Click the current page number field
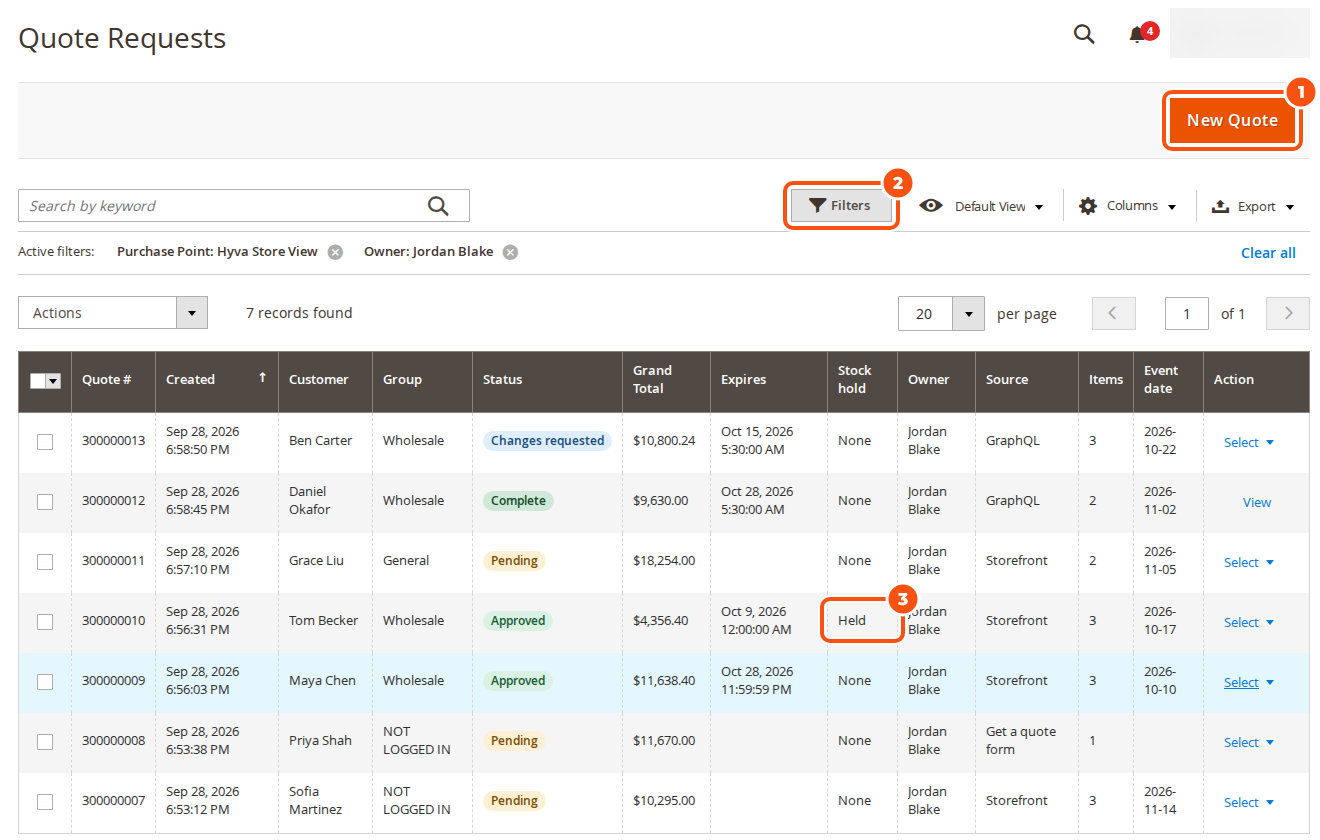1320x840 pixels. 1187,314
